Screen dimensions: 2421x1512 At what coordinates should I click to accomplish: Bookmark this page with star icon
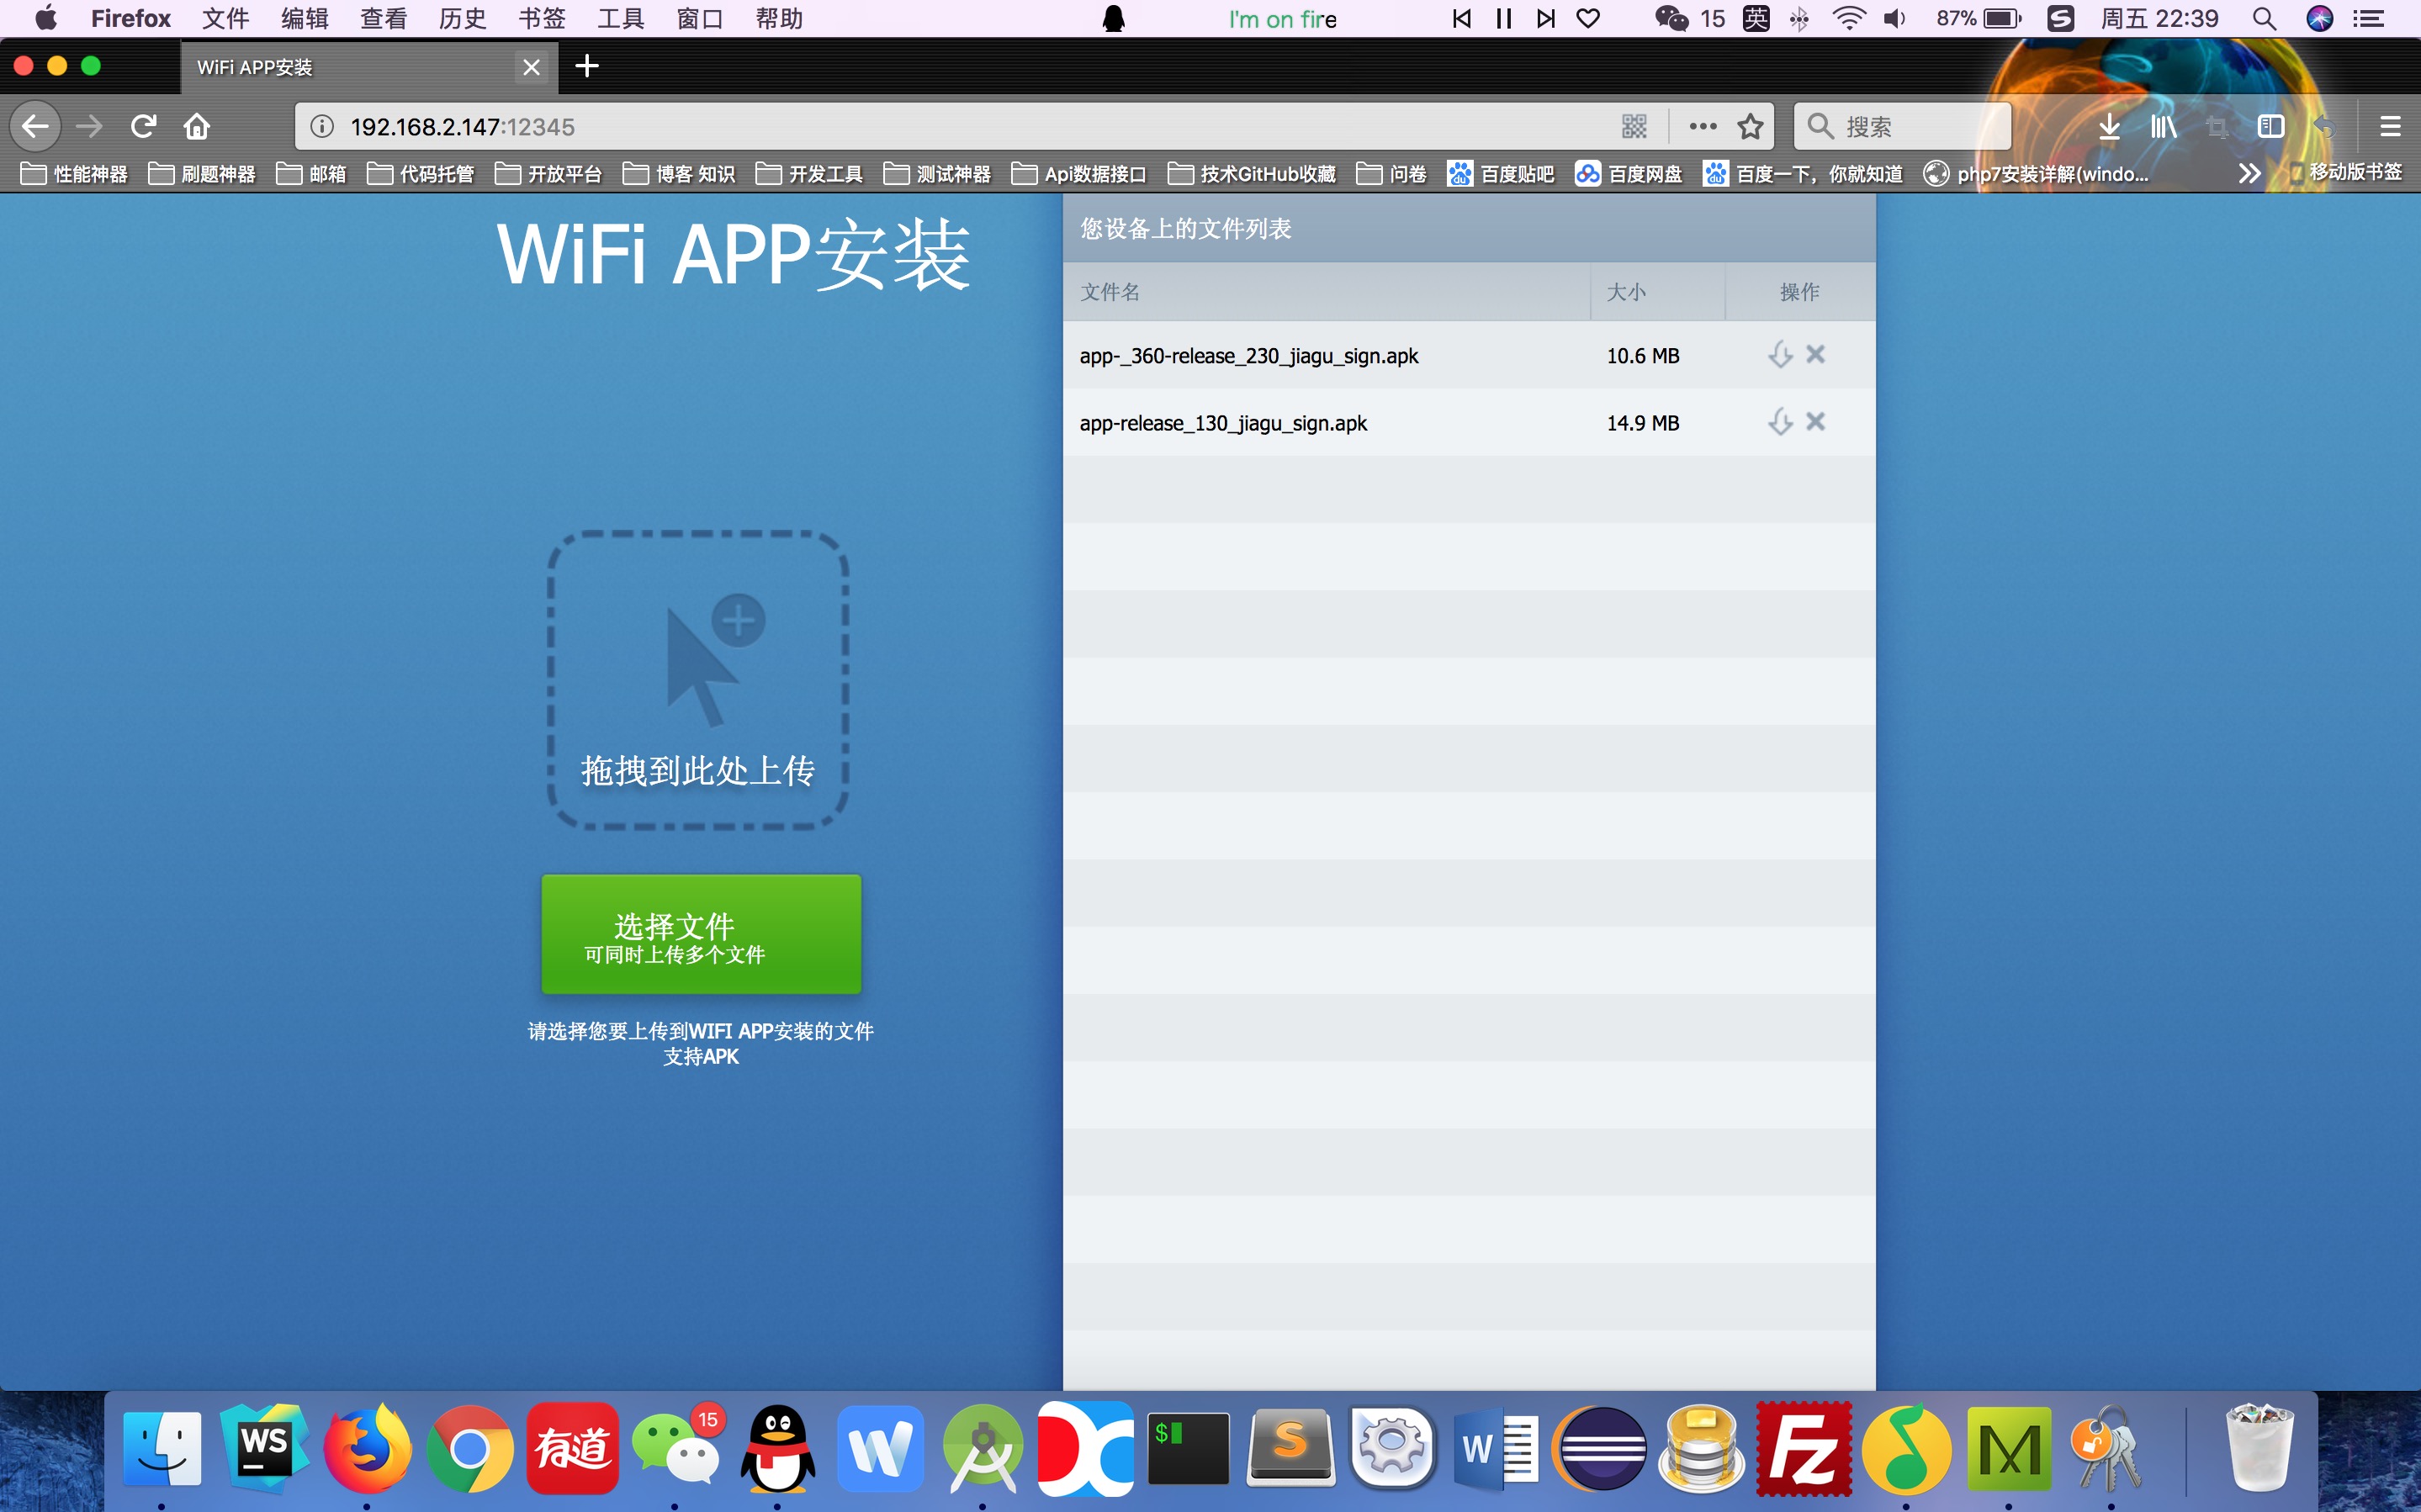point(1750,126)
